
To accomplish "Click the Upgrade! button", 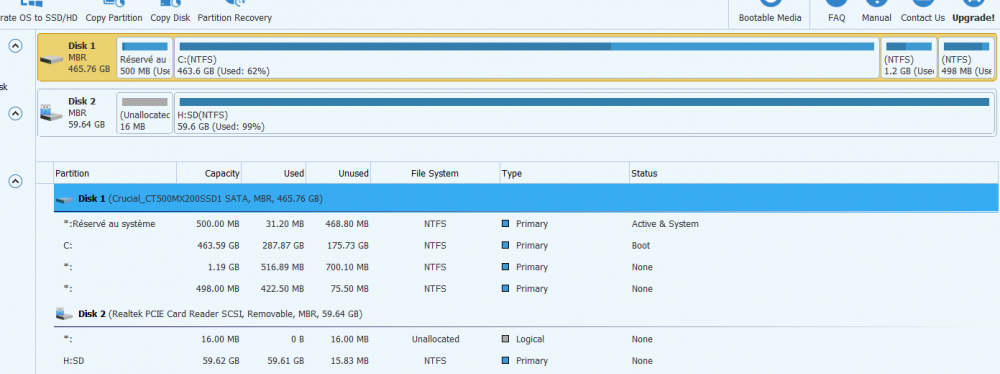I will coord(973,11).
